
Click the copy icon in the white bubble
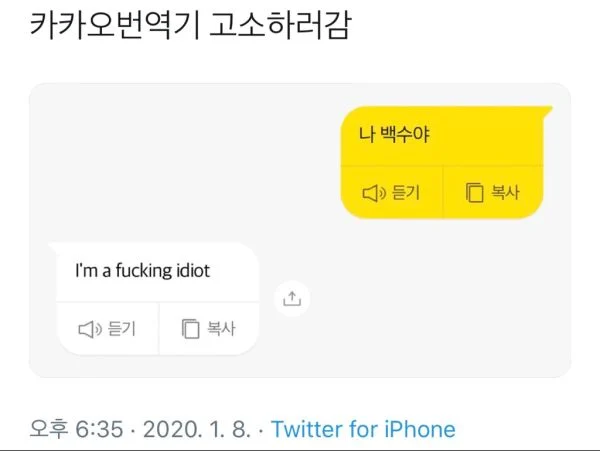click(190, 328)
